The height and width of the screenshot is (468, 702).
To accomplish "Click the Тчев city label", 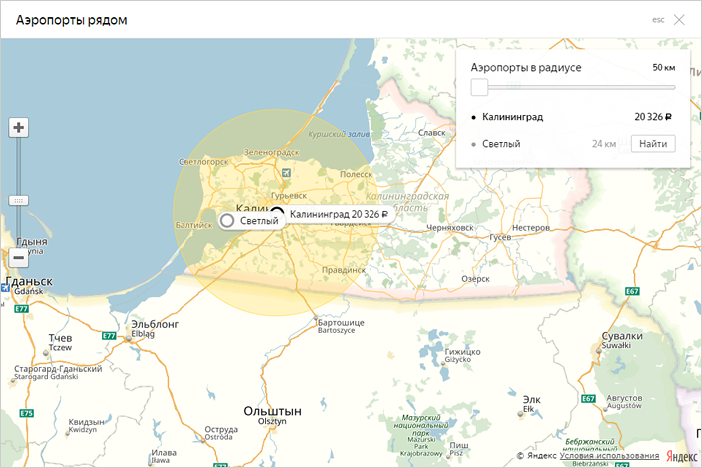I will coord(60,338).
